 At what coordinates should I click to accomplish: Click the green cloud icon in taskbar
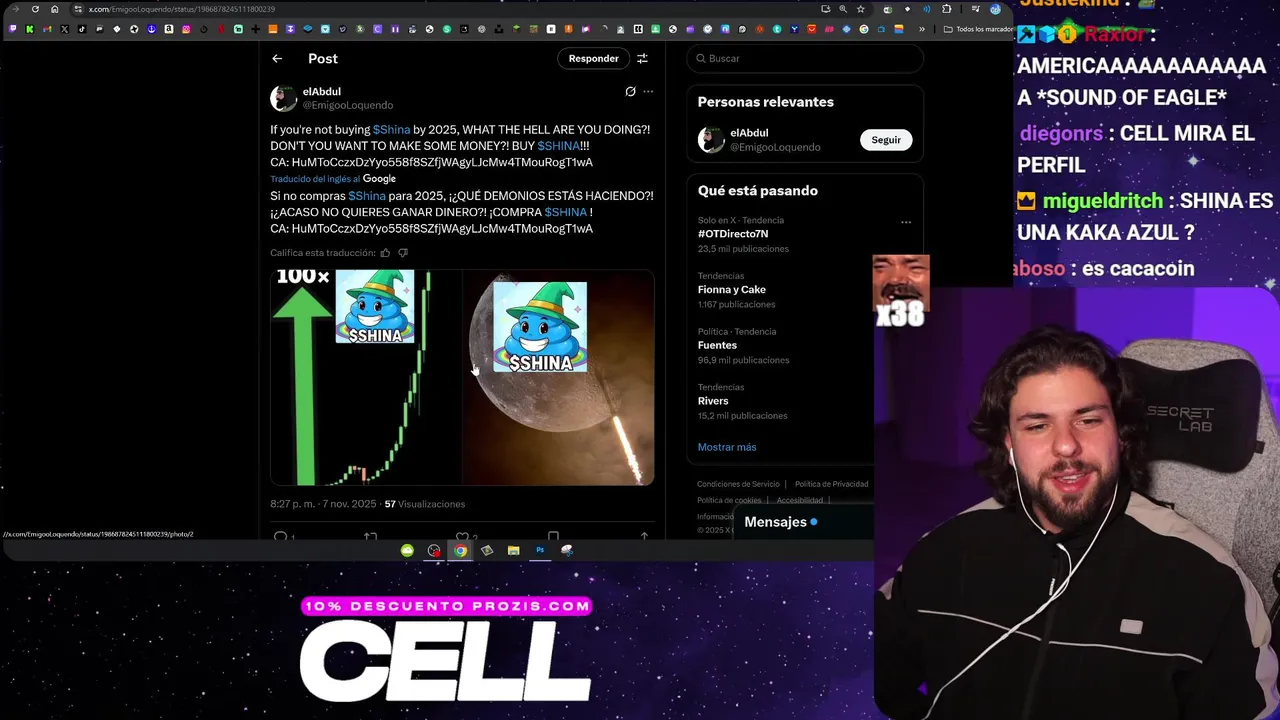point(407,550)
